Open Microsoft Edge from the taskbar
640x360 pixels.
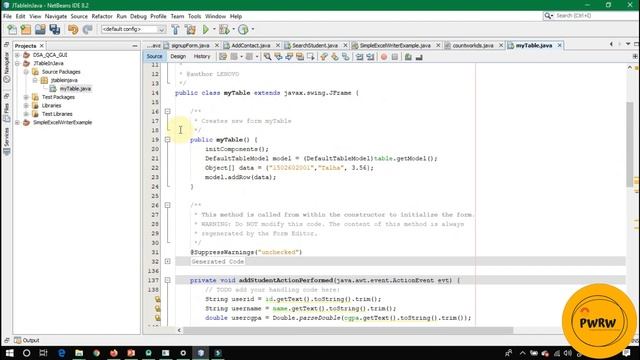(x=62, y=353)
